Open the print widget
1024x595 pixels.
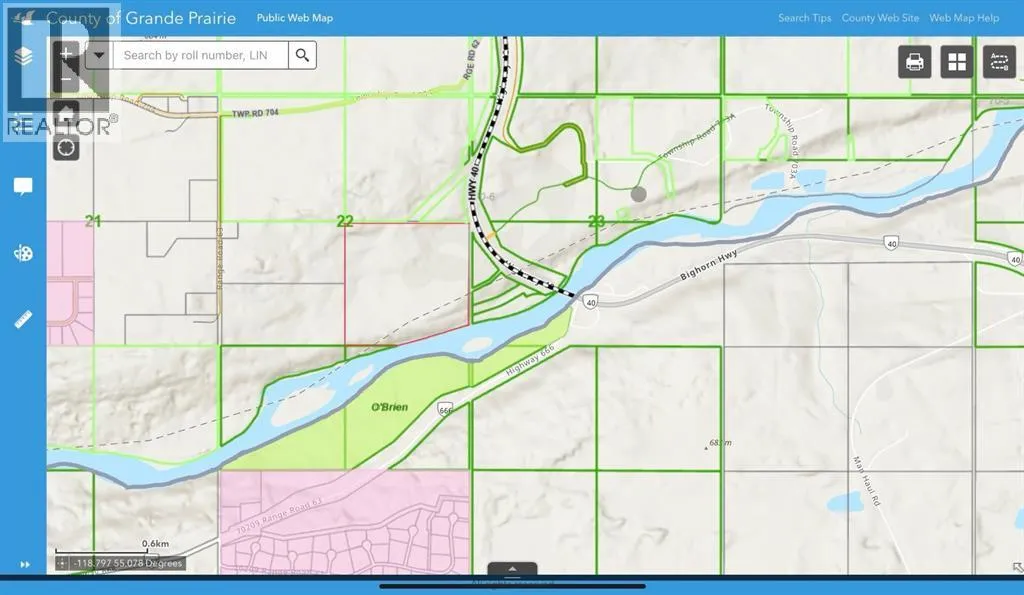point(914,62)
